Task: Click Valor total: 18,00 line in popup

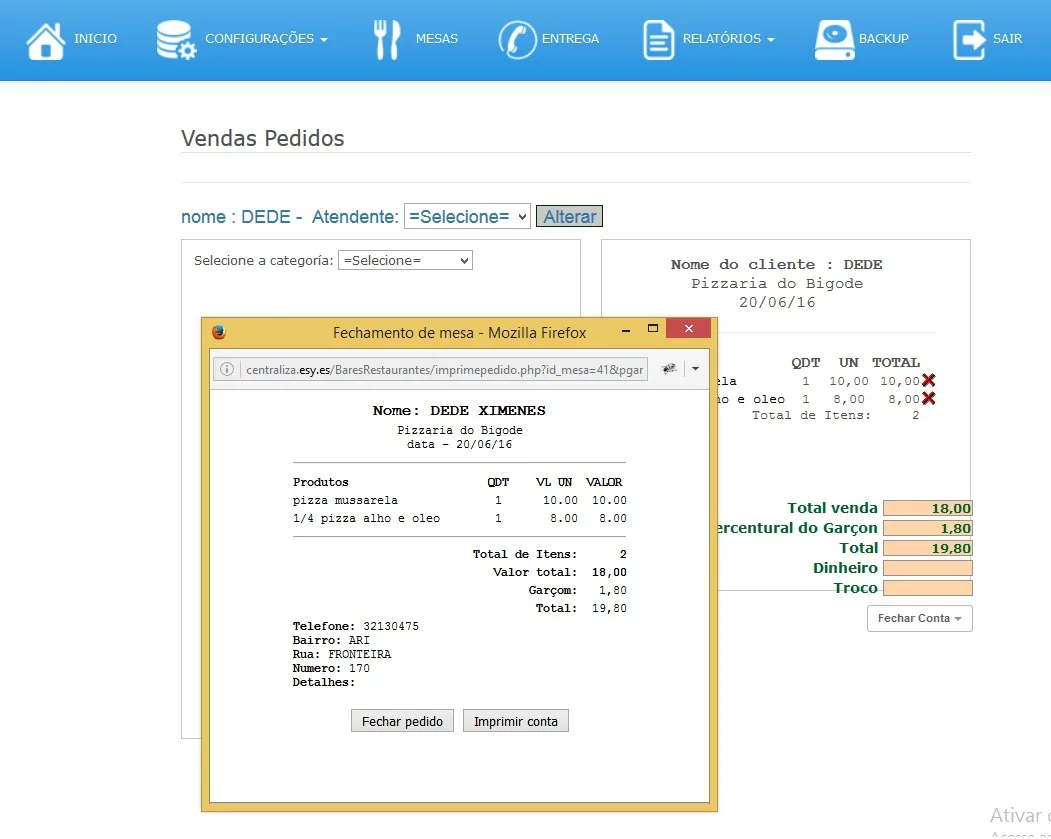Action: coord(560,572)
